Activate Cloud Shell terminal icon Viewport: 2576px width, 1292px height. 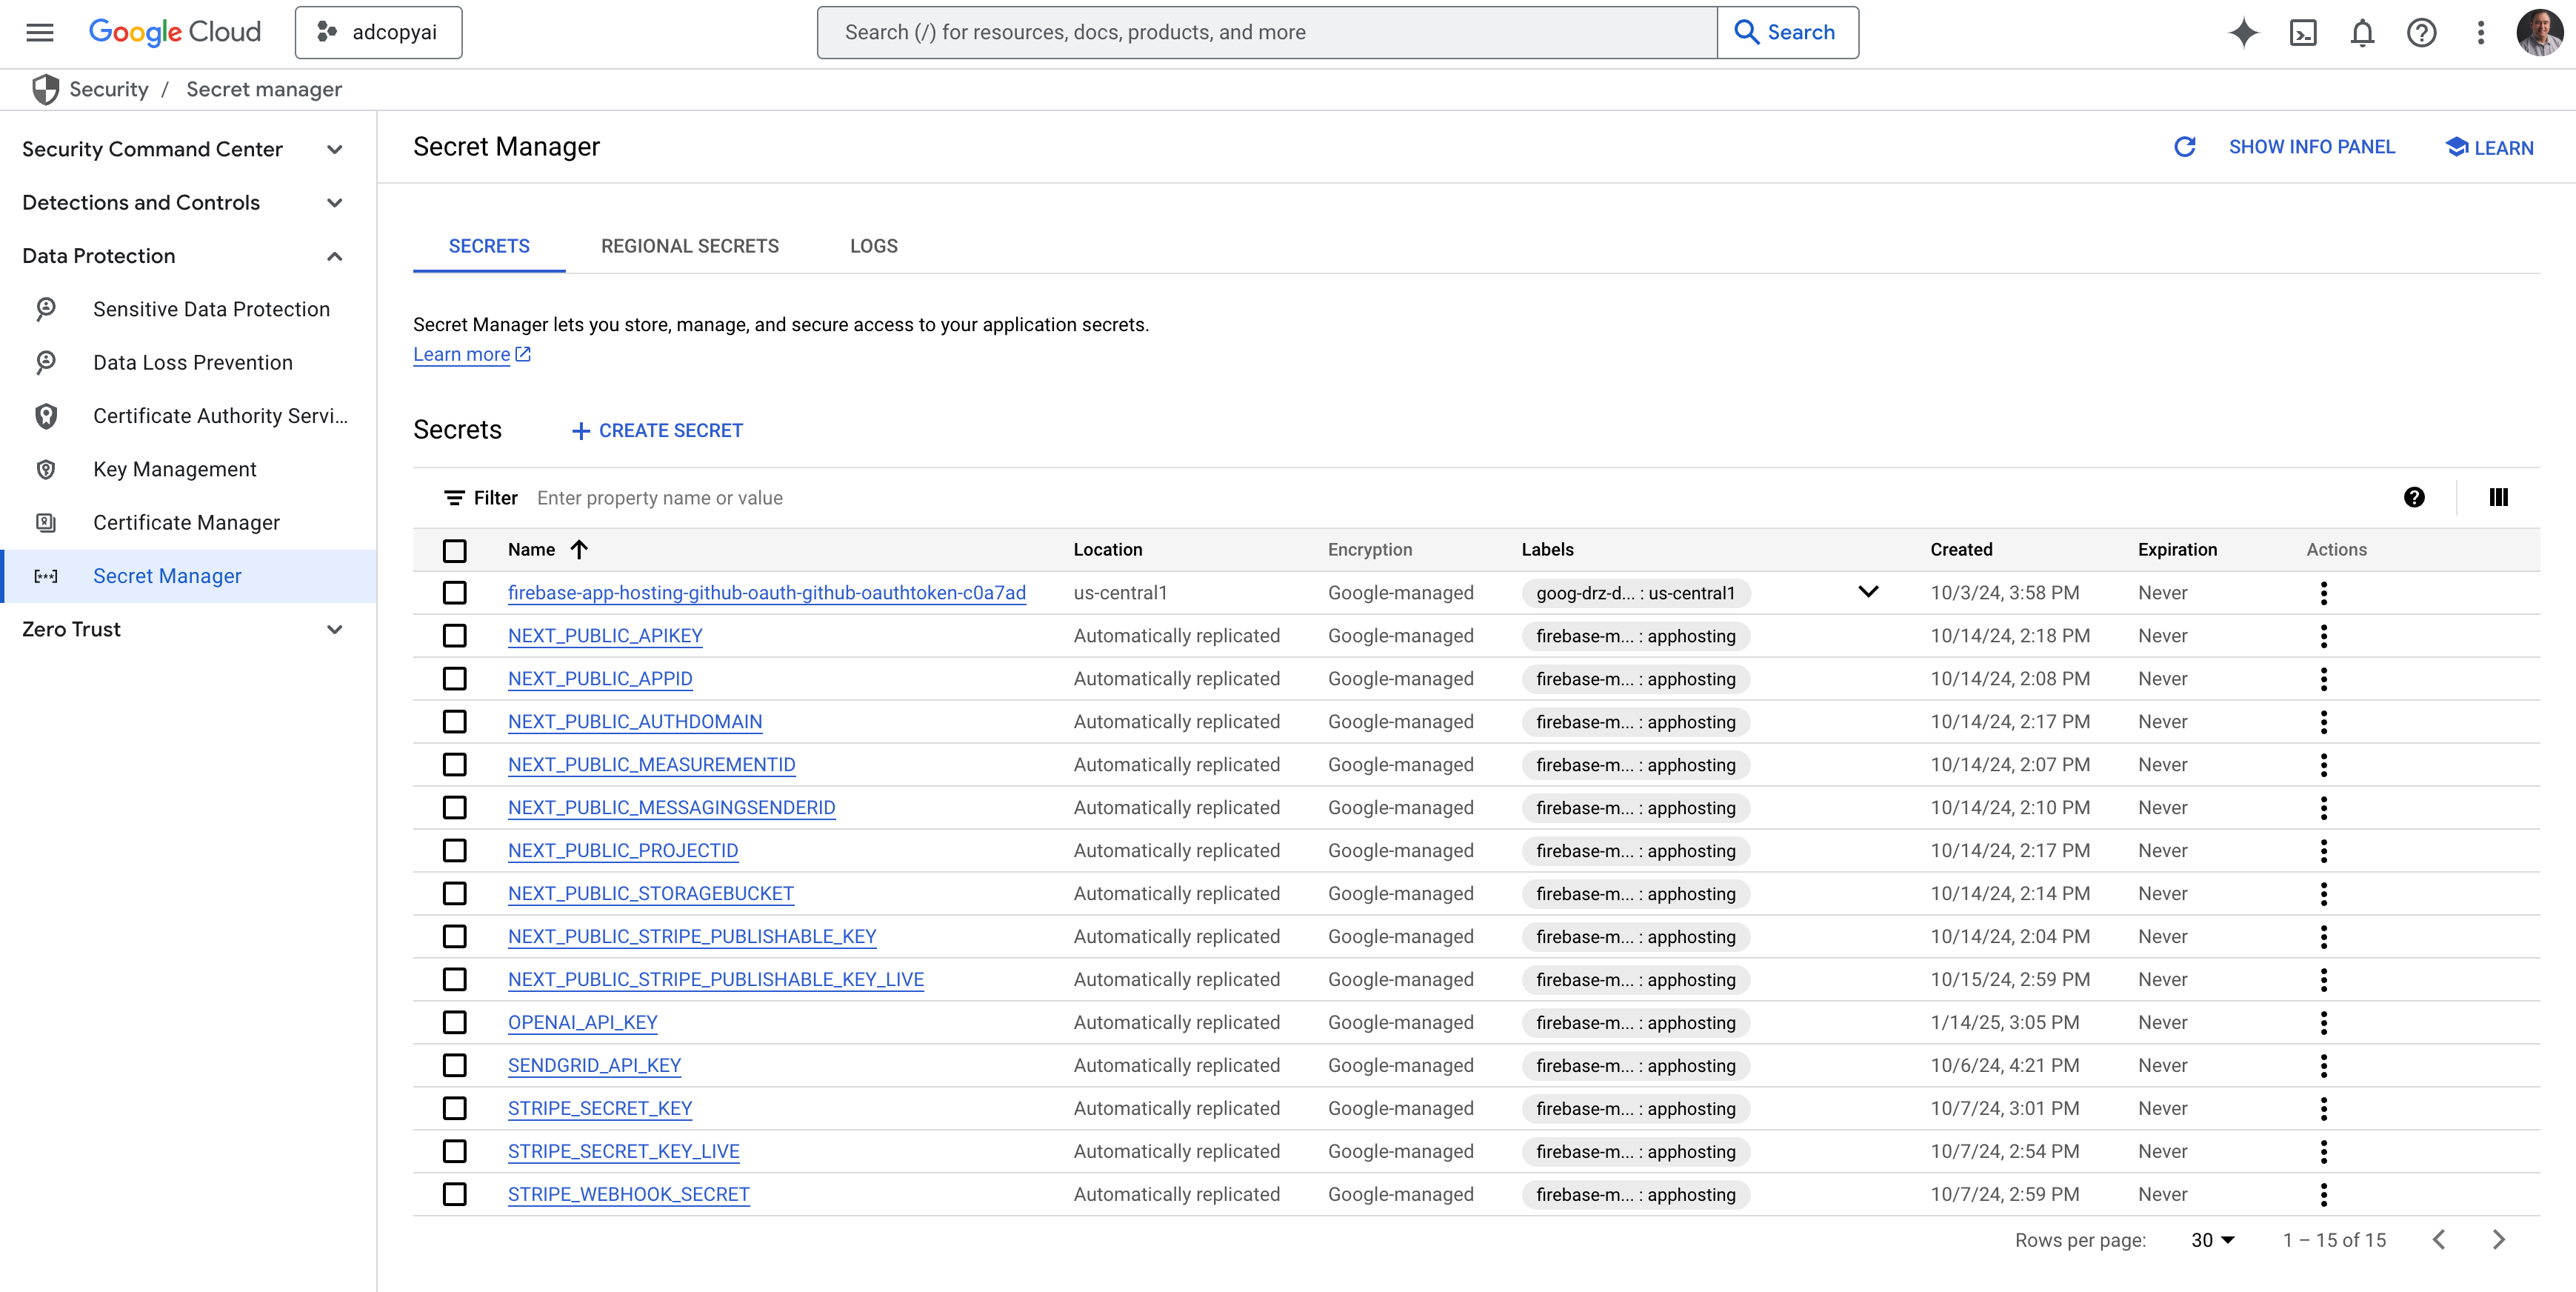click(2303, 33)
